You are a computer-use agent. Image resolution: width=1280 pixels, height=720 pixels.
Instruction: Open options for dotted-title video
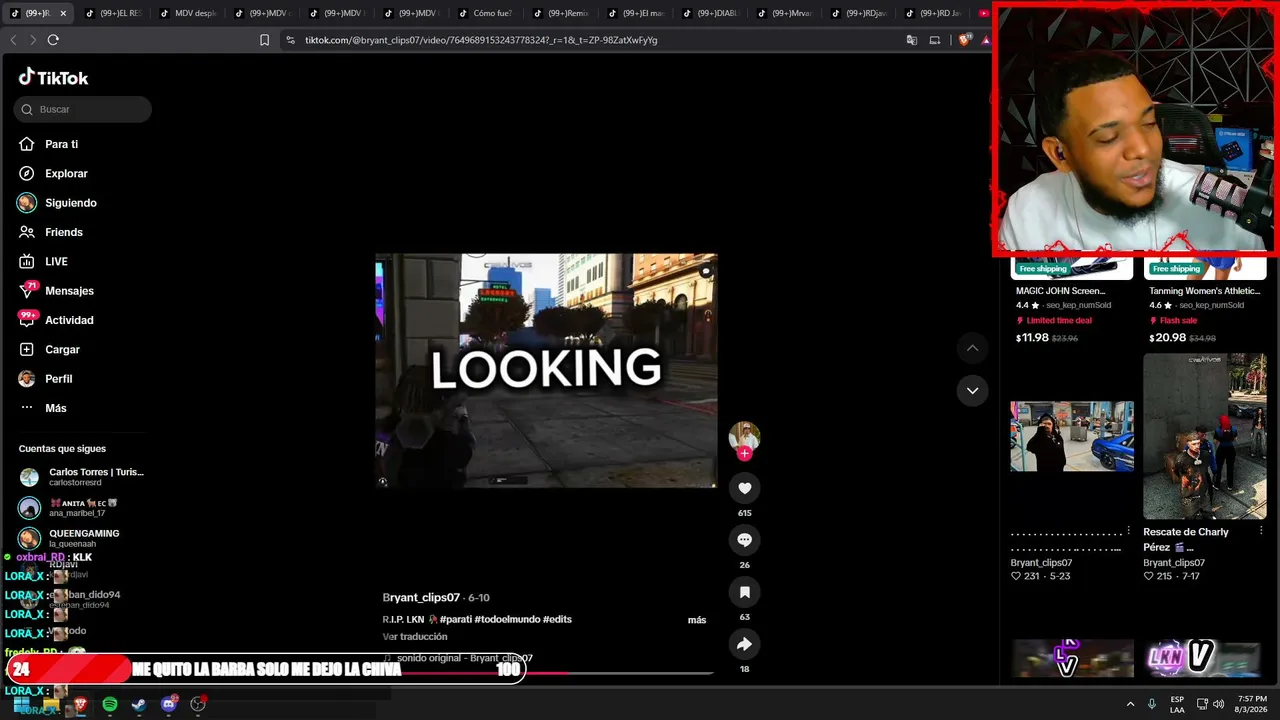pyautogui.click(x=1129, y=531)
